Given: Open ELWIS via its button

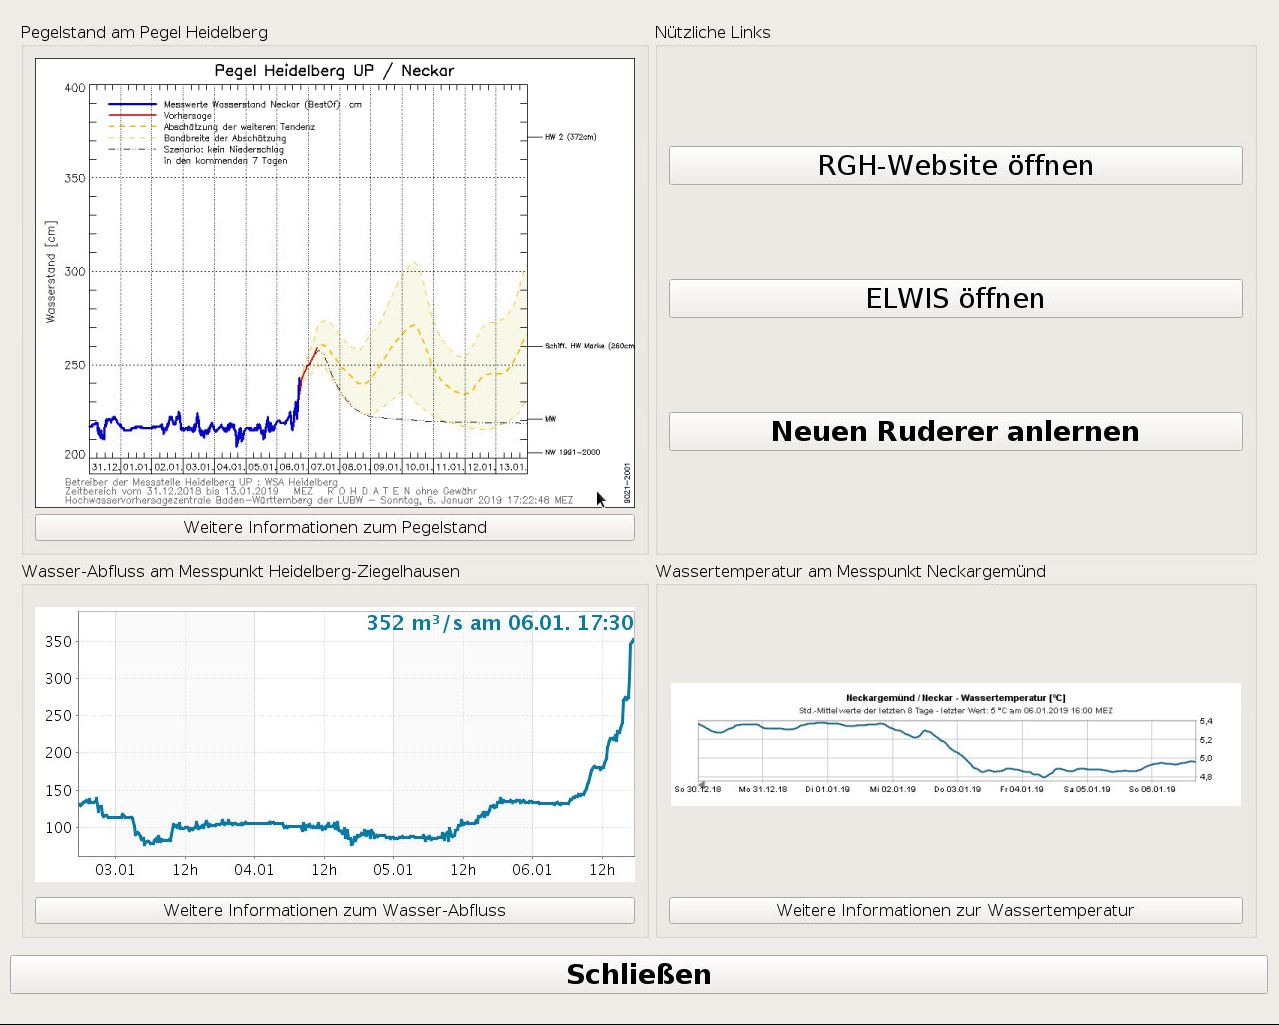Looking at the screenshot, I should click(x=955, y=298).
